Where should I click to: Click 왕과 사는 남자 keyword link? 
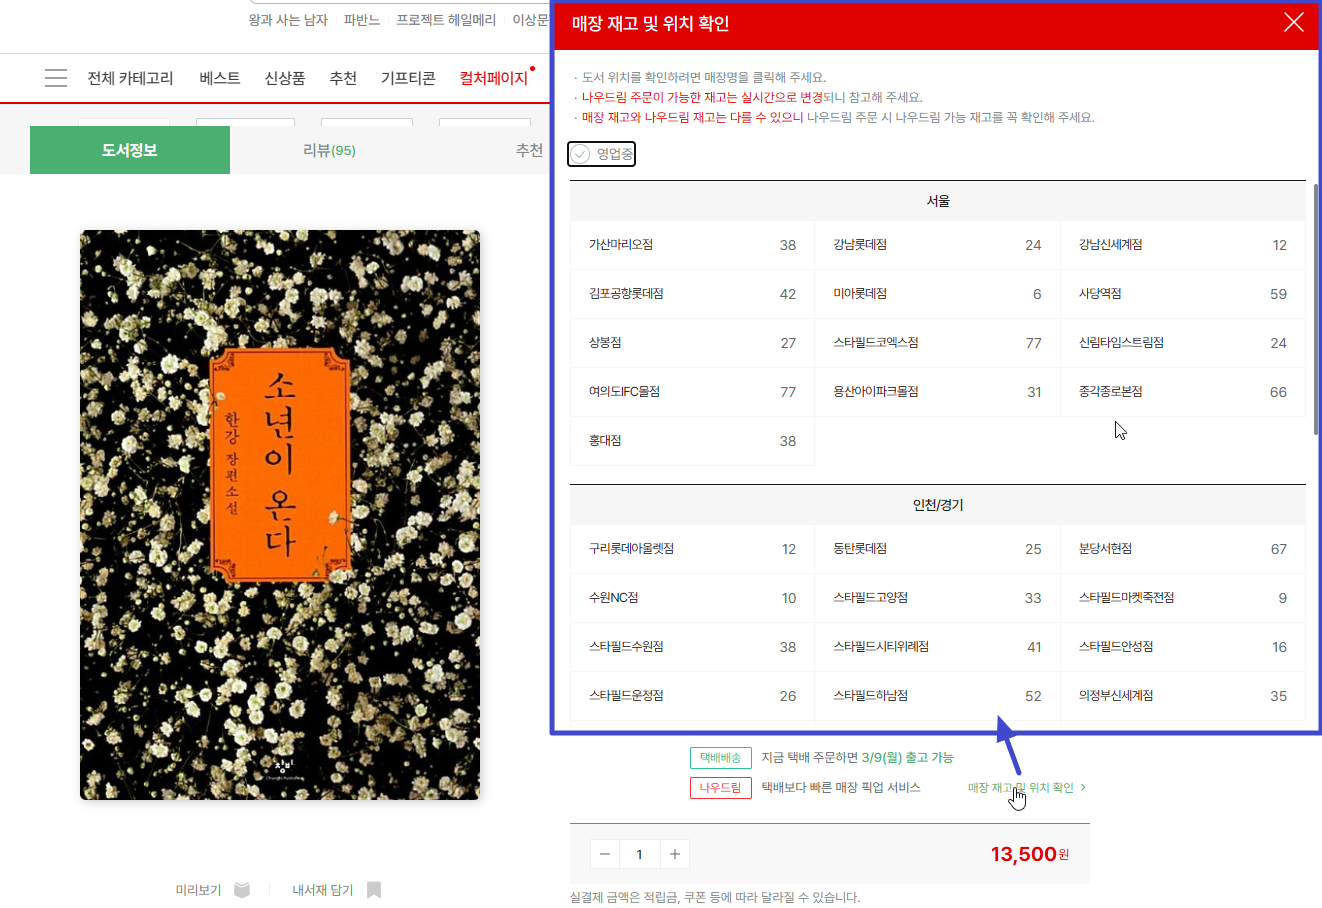pyautogui.click(x=288, y=20)
